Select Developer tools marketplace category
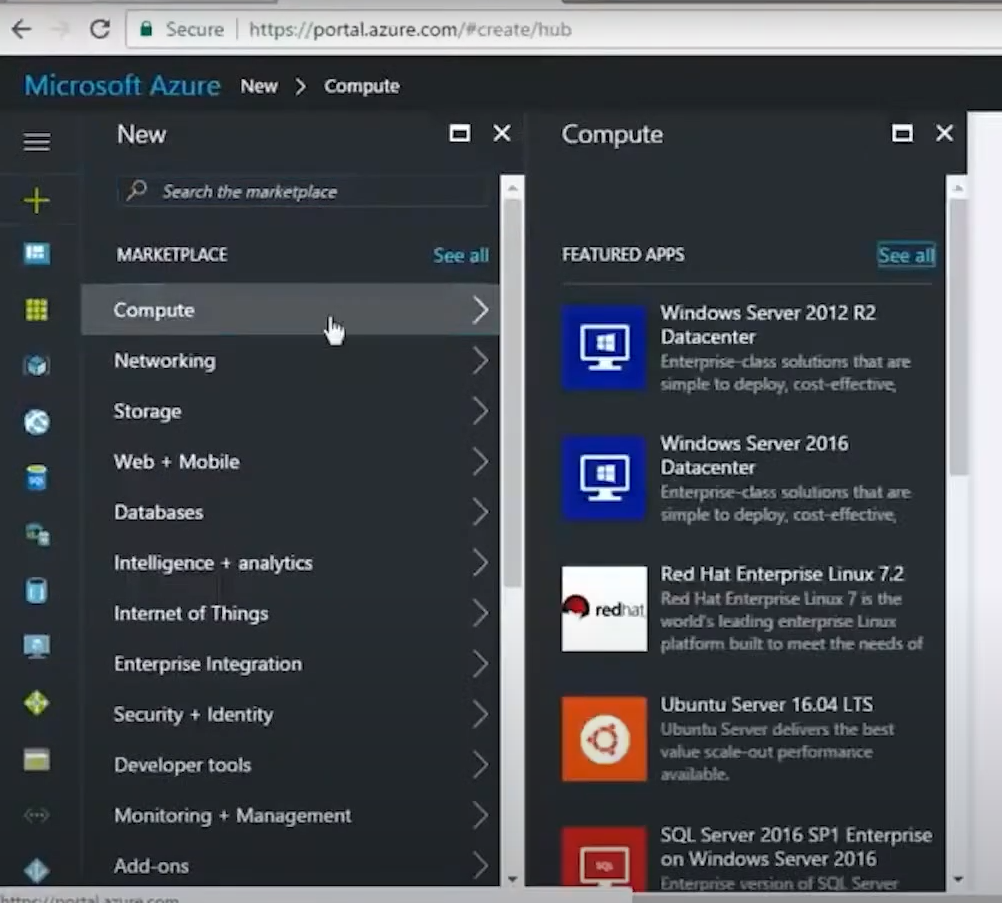This screenshot has height=903, width=1002. click(x=290, y=764)
